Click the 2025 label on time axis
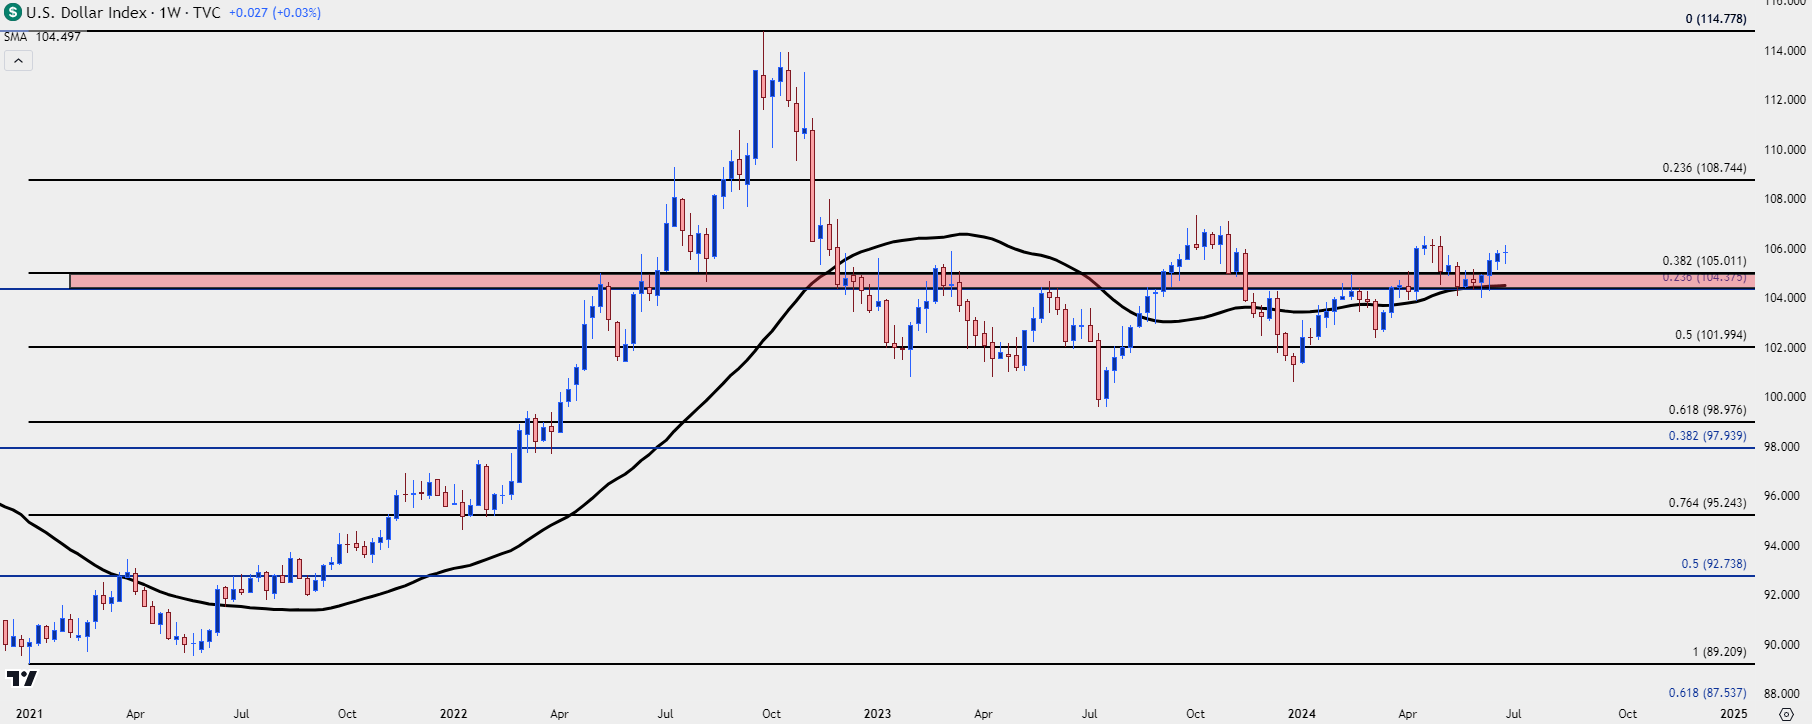 1733,714
